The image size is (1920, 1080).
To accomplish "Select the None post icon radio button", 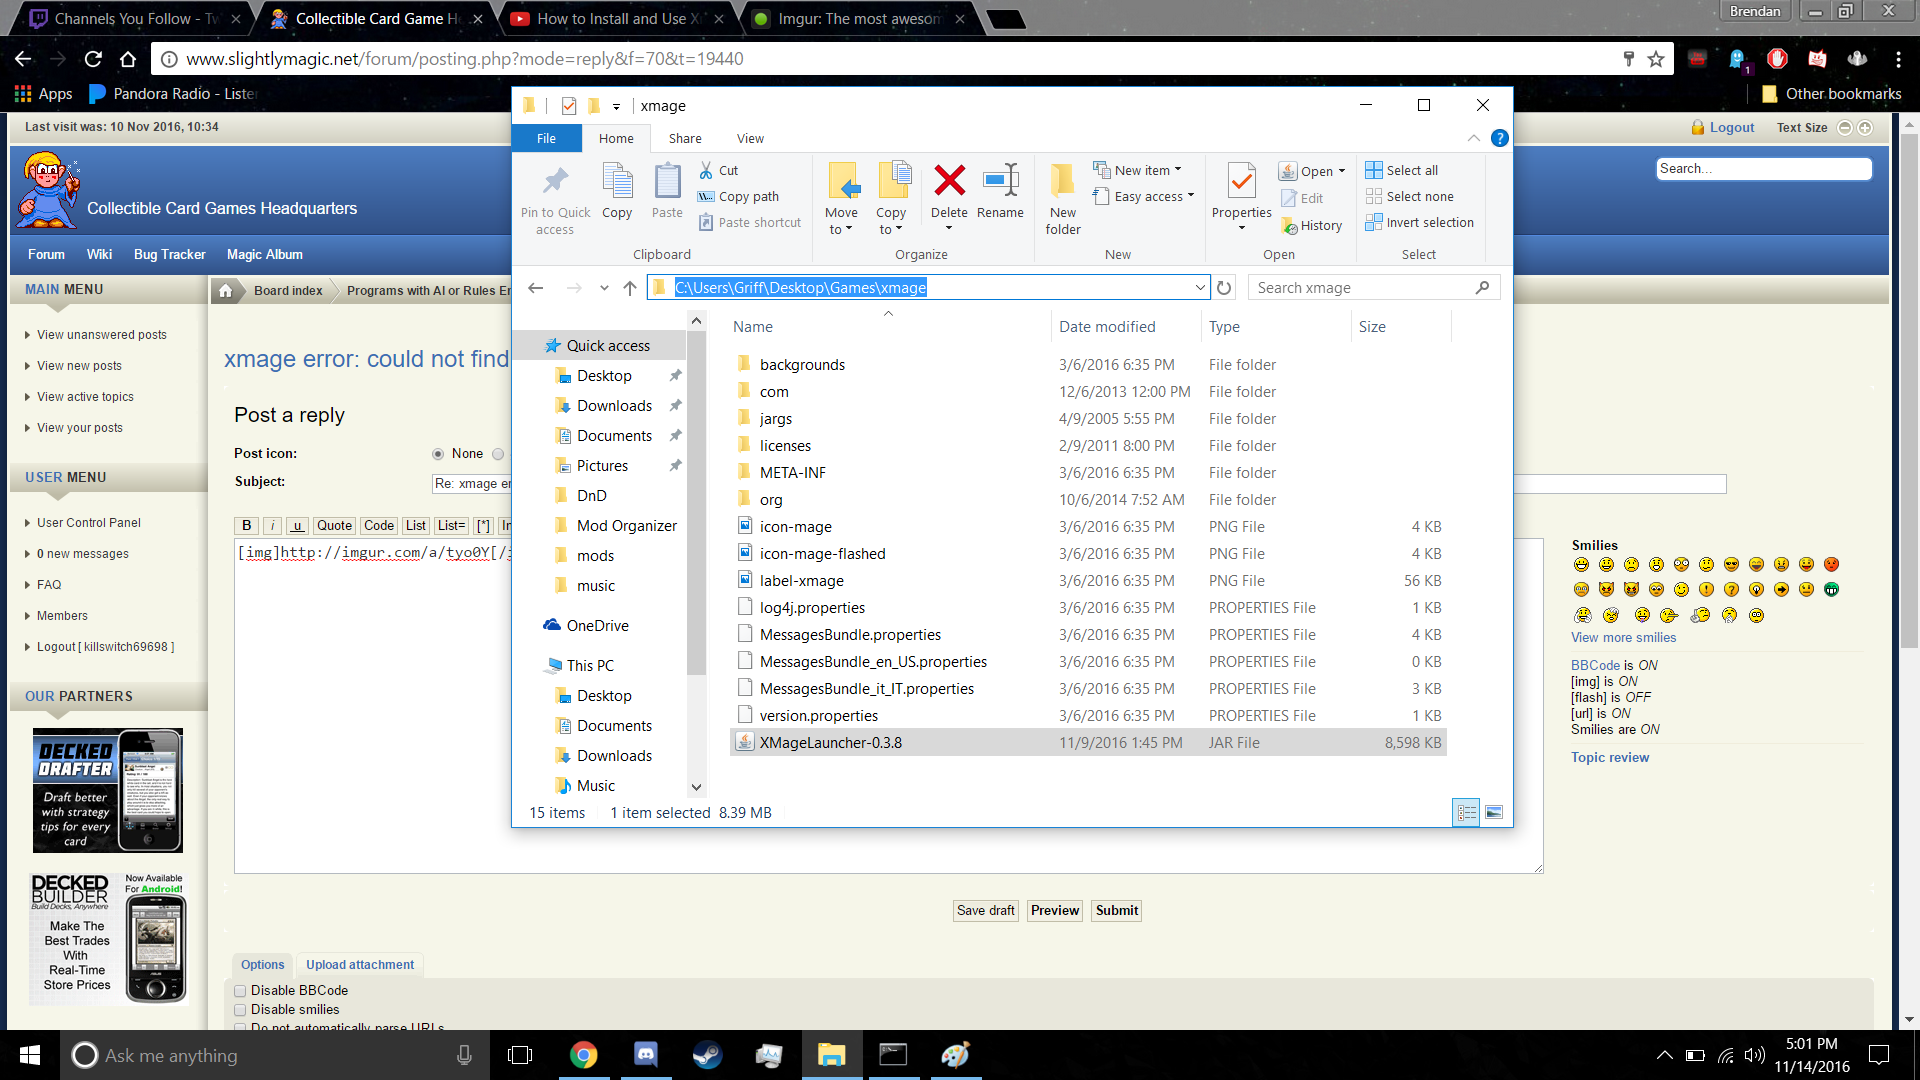I will click(x=438, y=454).
